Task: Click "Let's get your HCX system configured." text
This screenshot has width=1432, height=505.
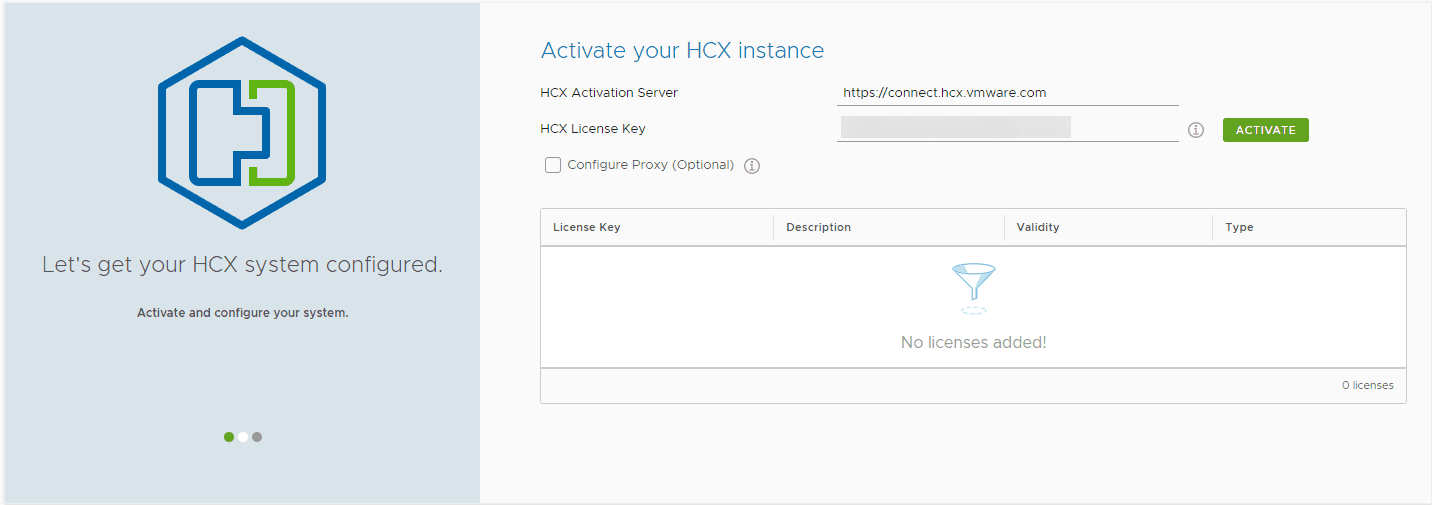Action: (x=242, y=265)
